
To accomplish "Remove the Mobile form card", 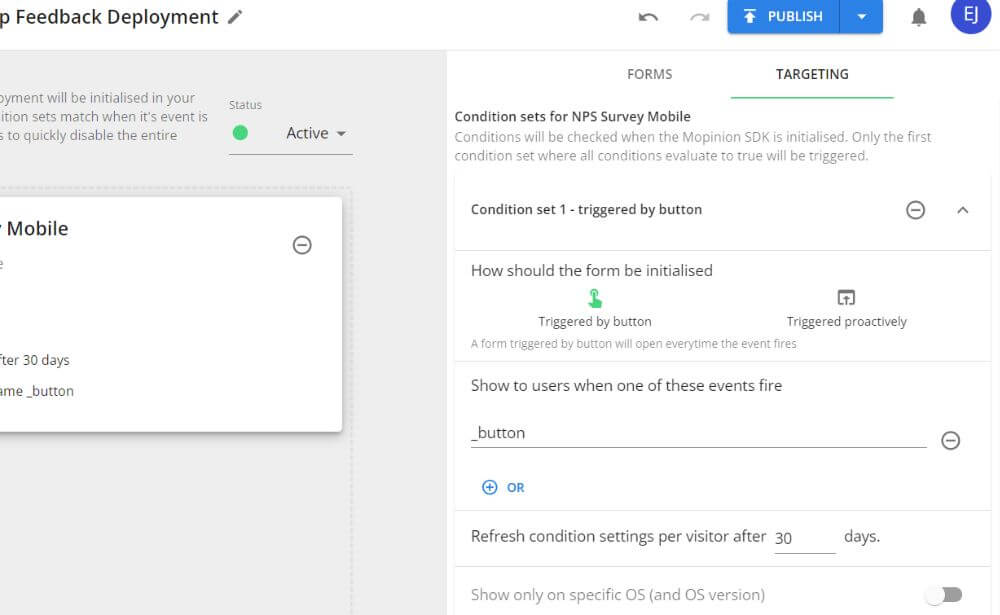I will tap(302, 245).
